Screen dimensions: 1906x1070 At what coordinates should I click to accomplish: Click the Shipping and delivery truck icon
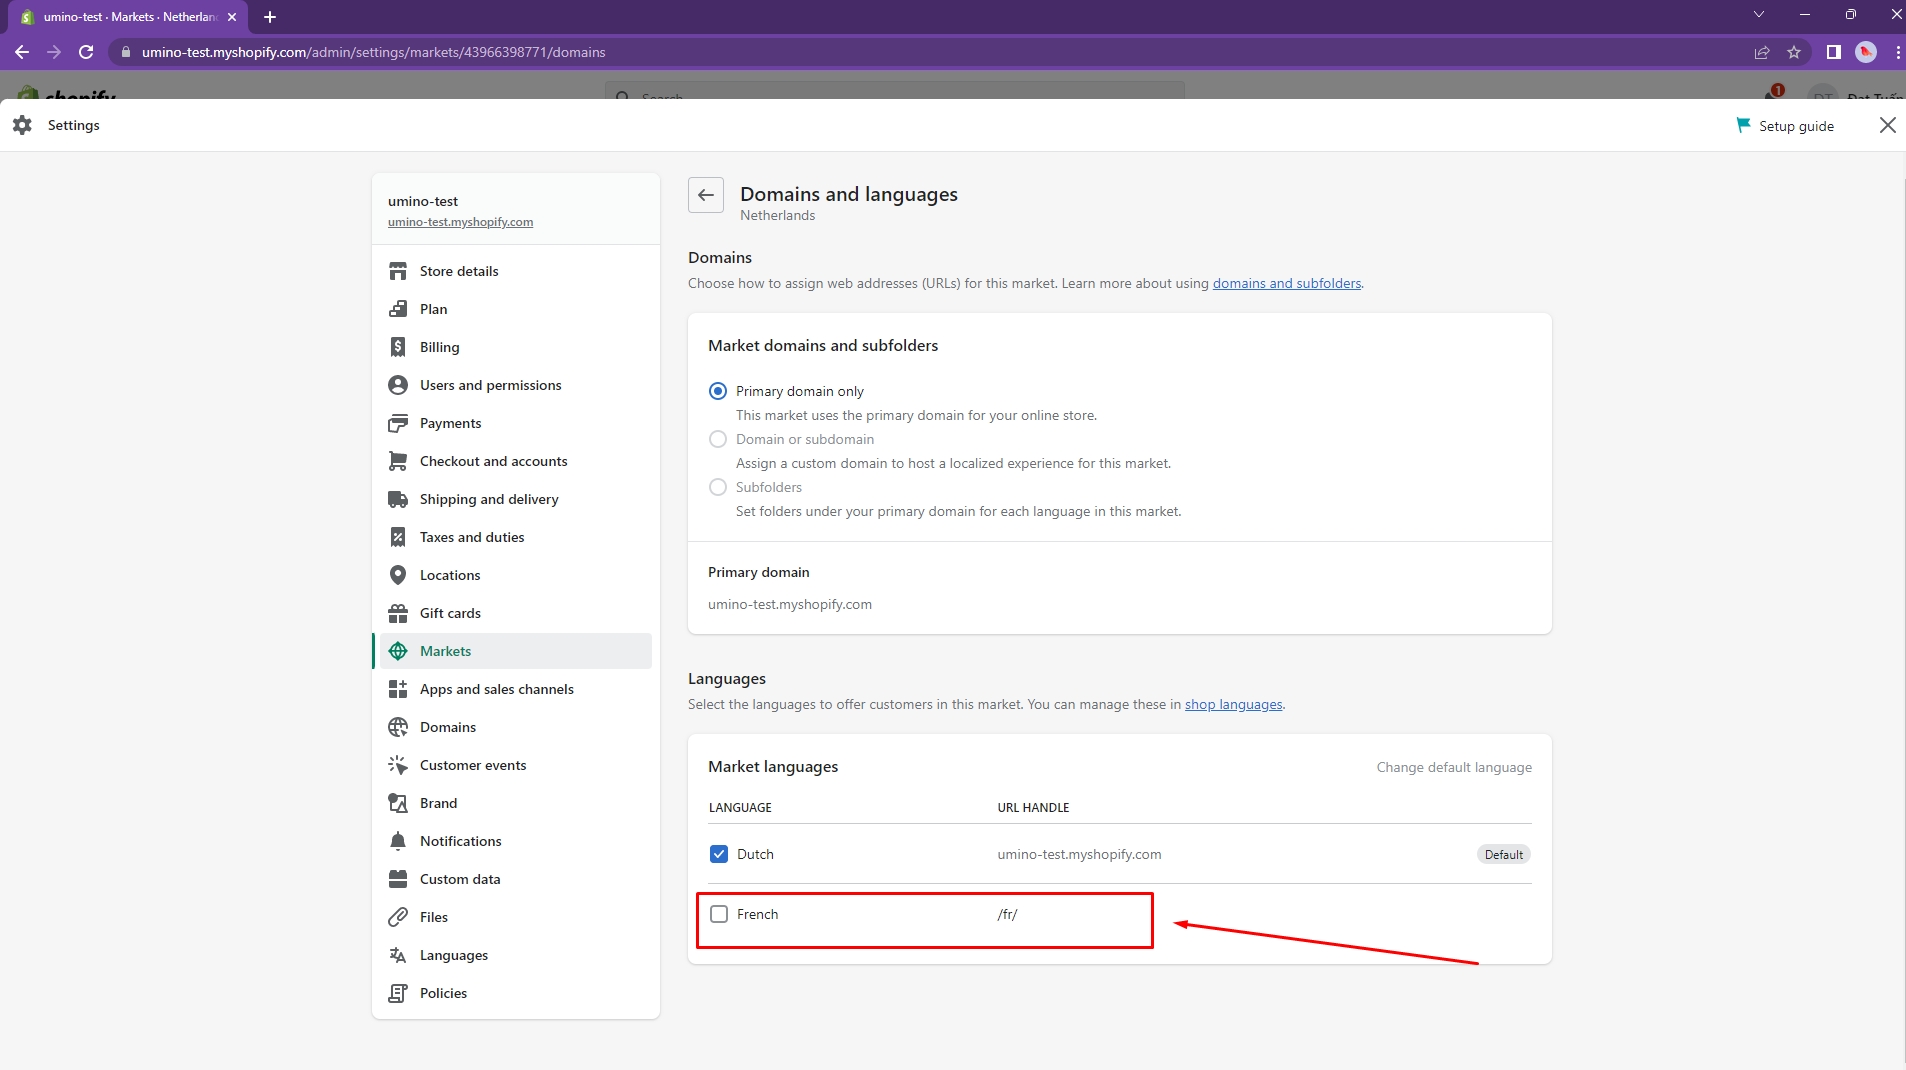point(398,499)
